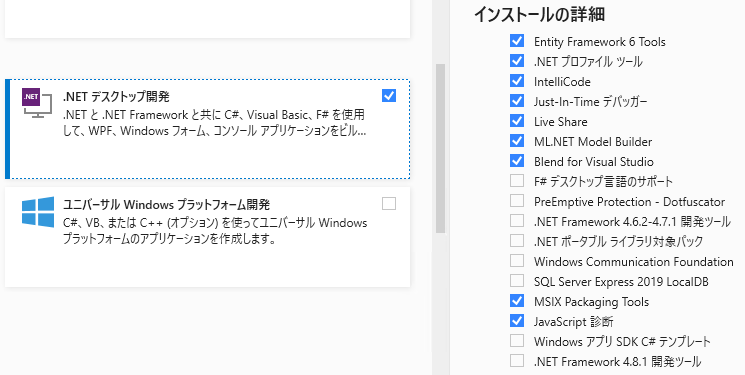Click the JavaScript 診断 label
The image size is (745, 375).
tap(573, 321)
